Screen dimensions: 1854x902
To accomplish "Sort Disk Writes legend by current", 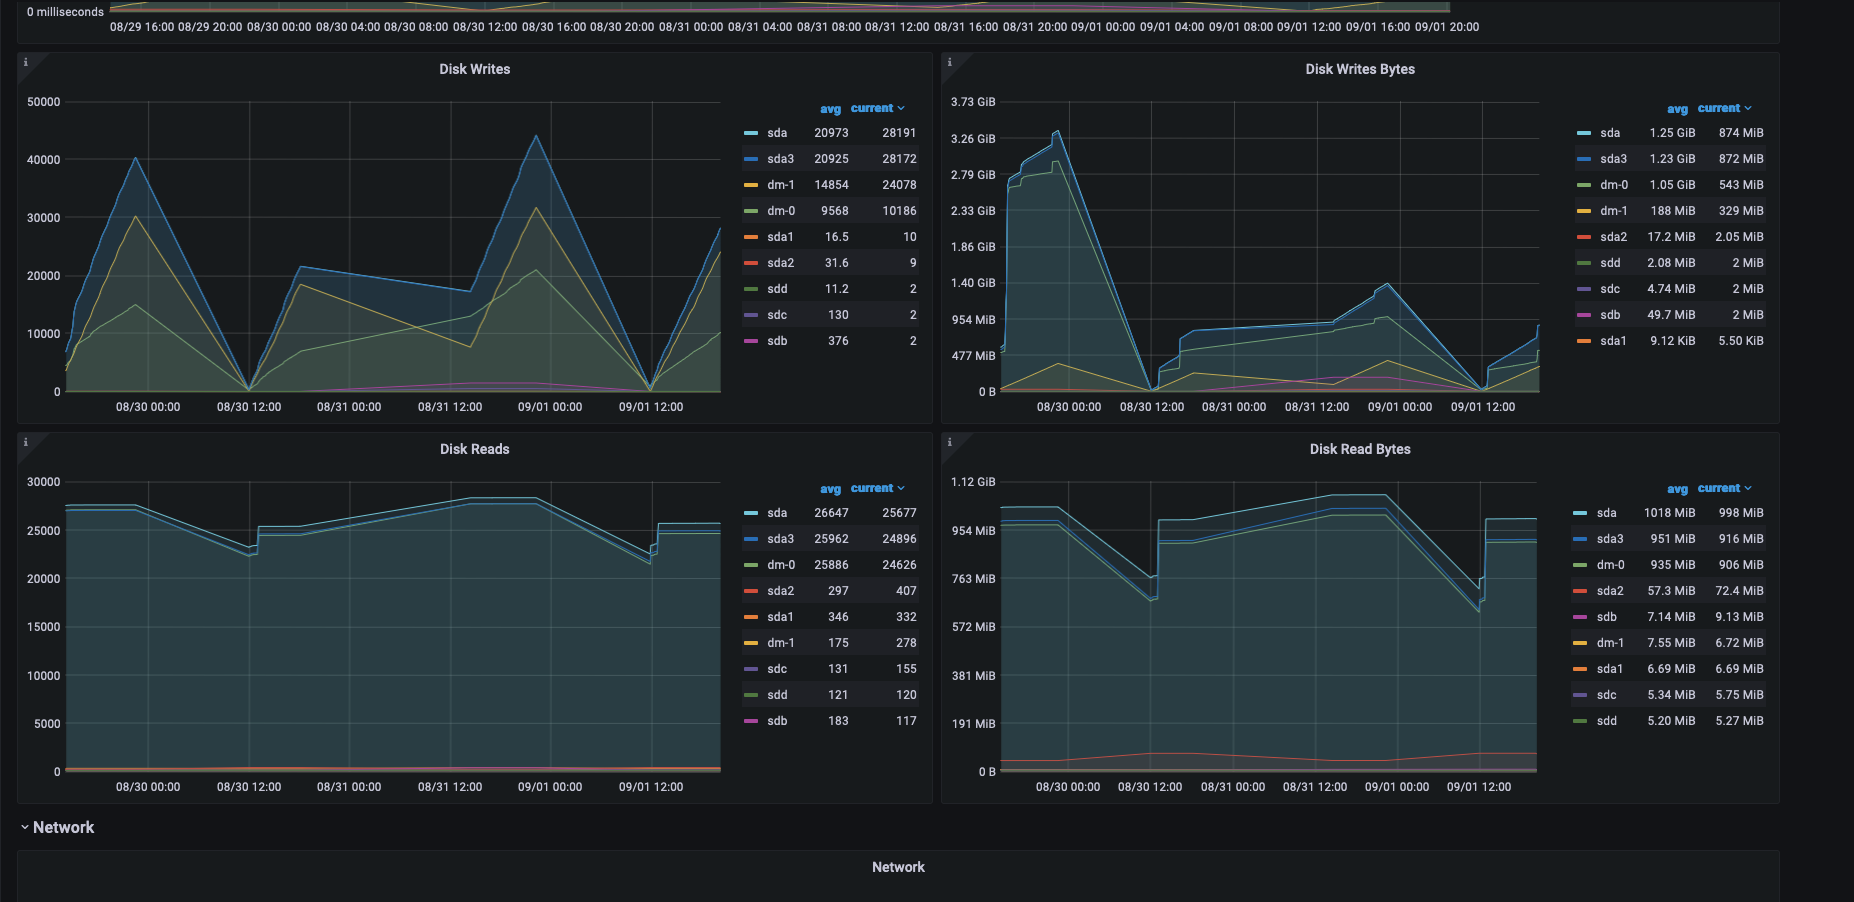I will pos(877,108).
